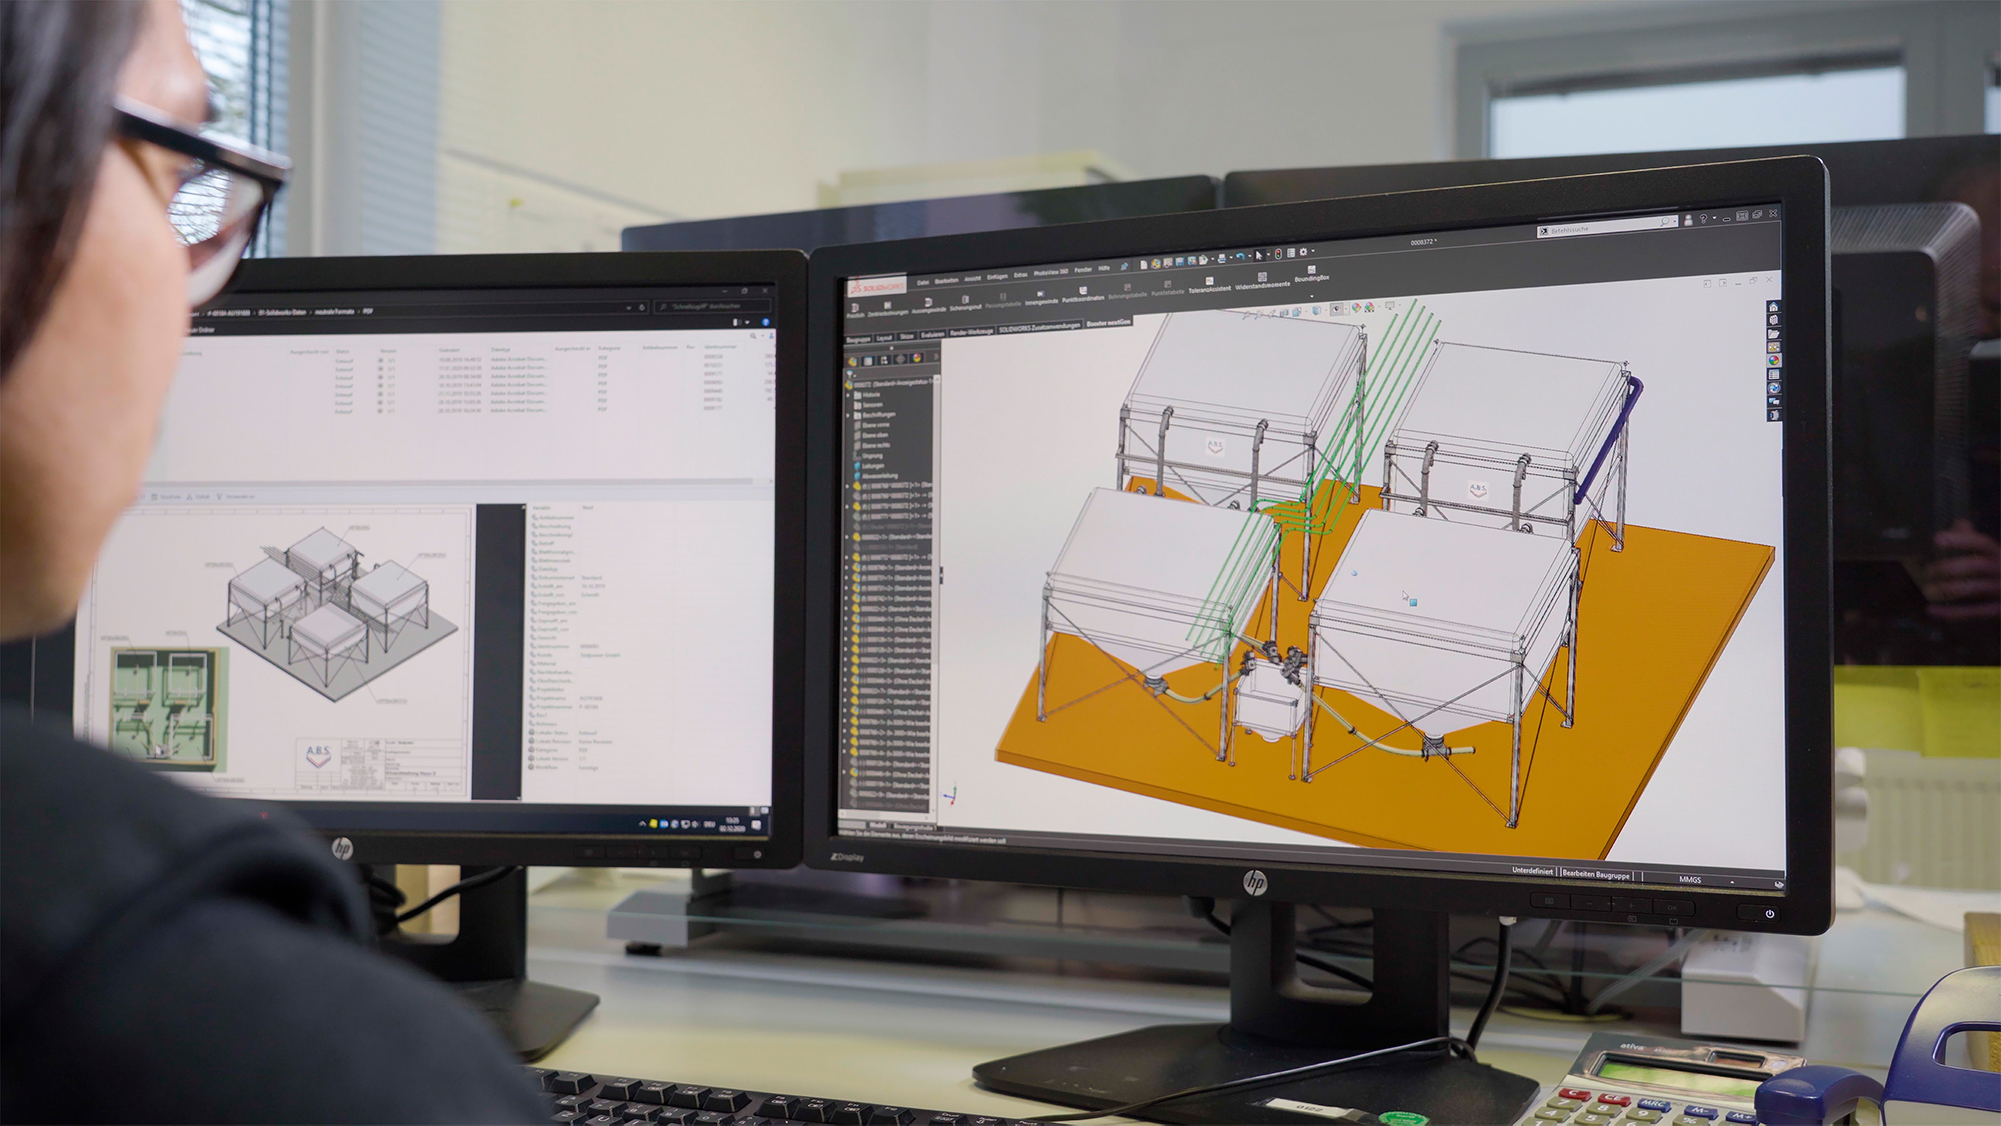Click the Kategorie column header in file list
This screenshot has width=2001, height=1126.
pos(609,348)
